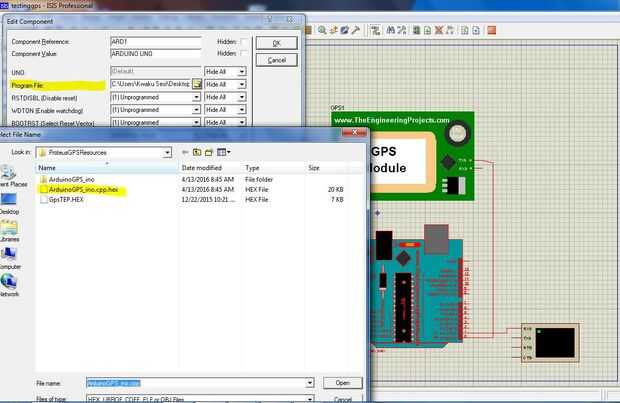The width and height of the screenshot is (620, 403).
Task: Open Desktop shortcut in places sidebar
Action: (x=9, y=204)
